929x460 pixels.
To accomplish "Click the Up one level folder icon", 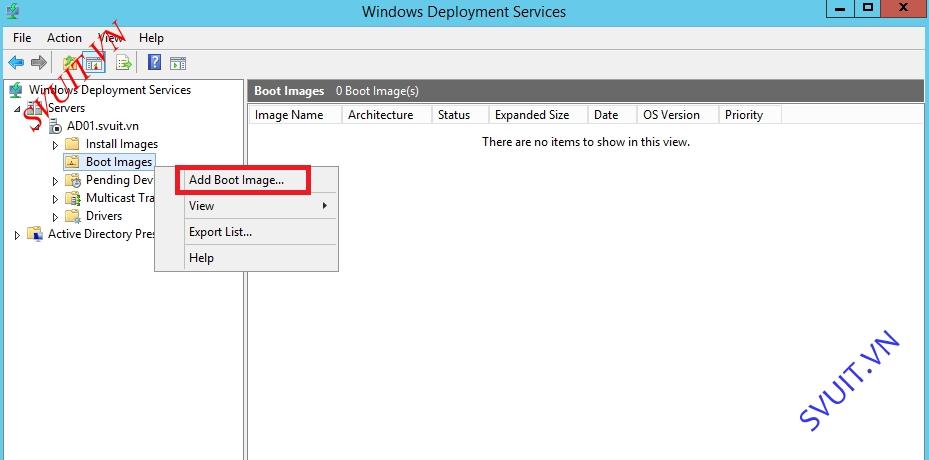I will tap(70, 62).
